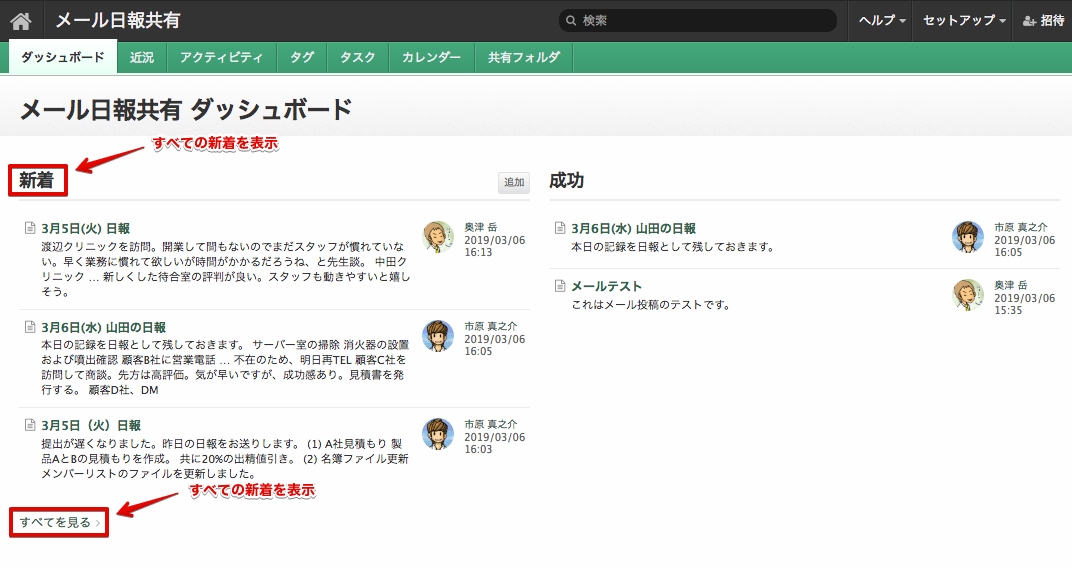The image size is (1072, 568).
Task: Click the invite person icon
Action: click(1029, 21)
